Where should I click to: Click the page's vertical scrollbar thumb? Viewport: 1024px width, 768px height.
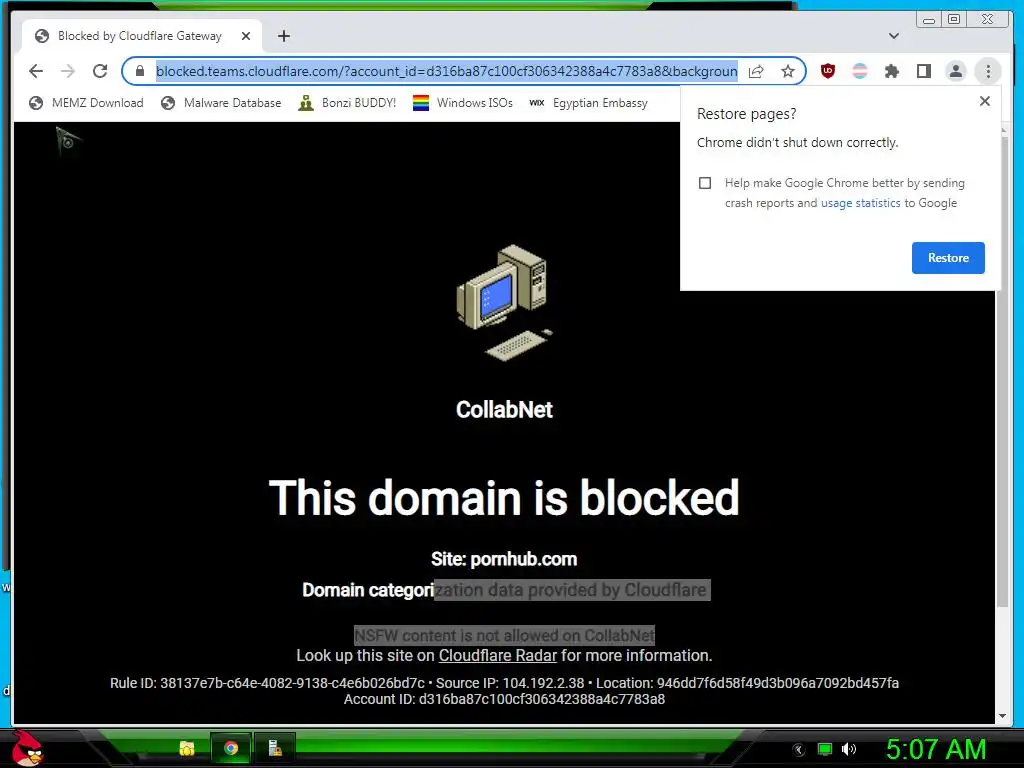[1002, 372]
